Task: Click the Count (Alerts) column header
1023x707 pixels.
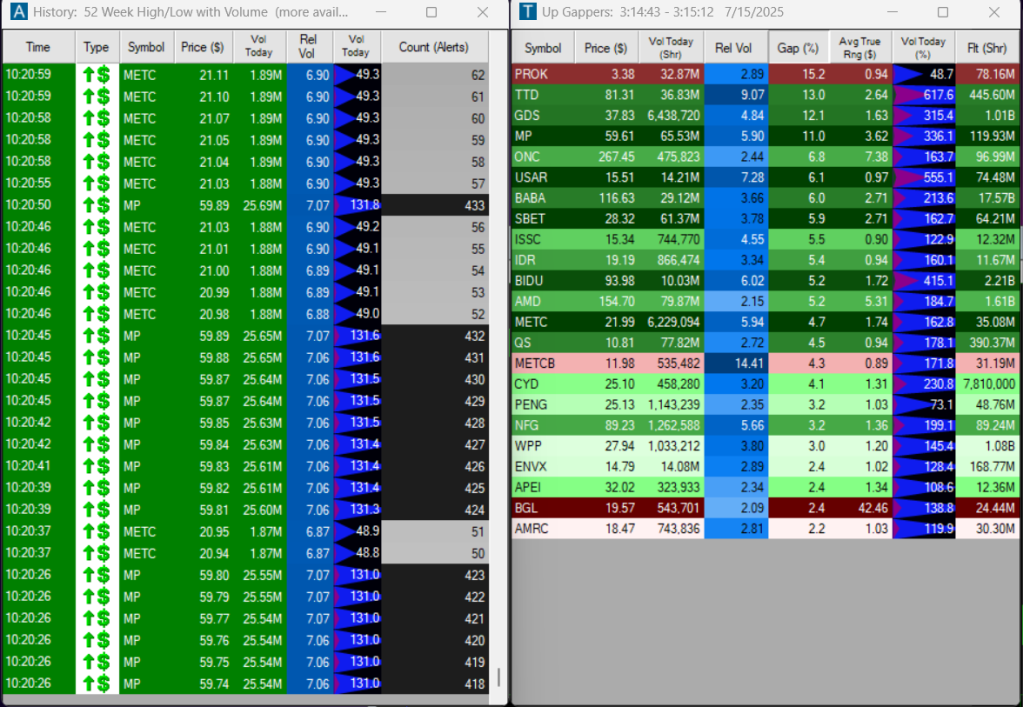Action: coord(434,47)
